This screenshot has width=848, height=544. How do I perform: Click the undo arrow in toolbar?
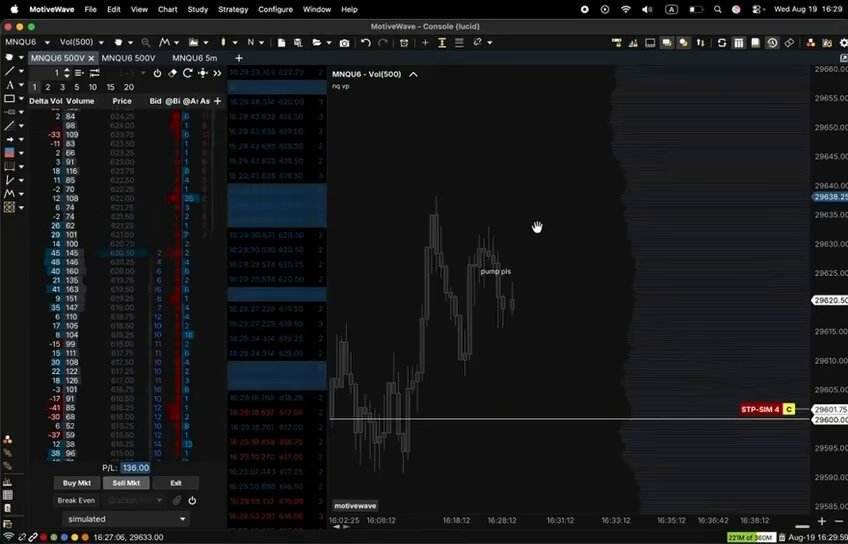click(x=366, y=42)
